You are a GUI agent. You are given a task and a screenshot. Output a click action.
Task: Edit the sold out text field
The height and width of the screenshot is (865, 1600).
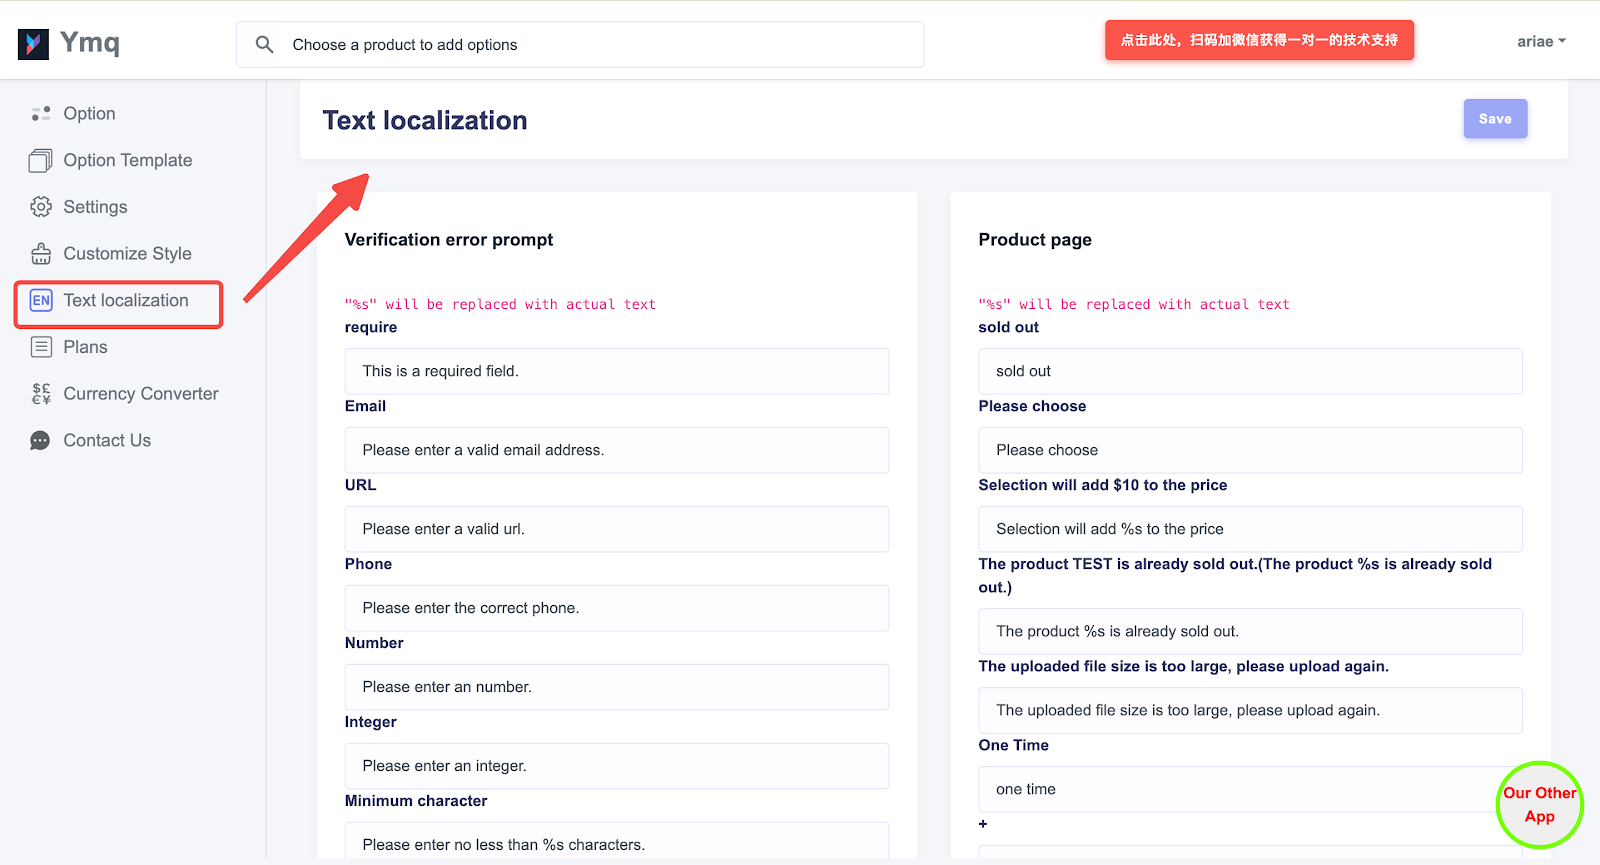(x=1250, y=371)
